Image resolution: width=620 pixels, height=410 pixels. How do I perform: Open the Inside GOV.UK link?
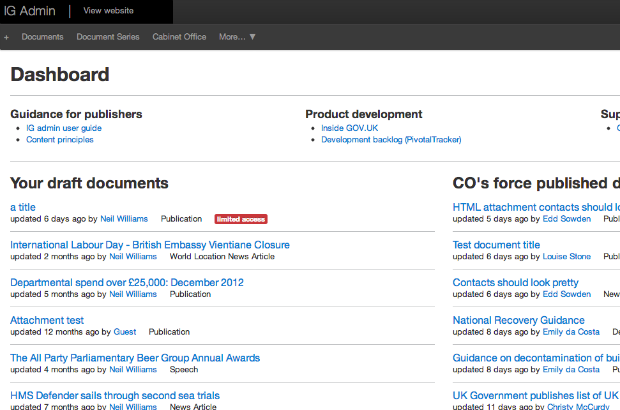tap(350, 128)
